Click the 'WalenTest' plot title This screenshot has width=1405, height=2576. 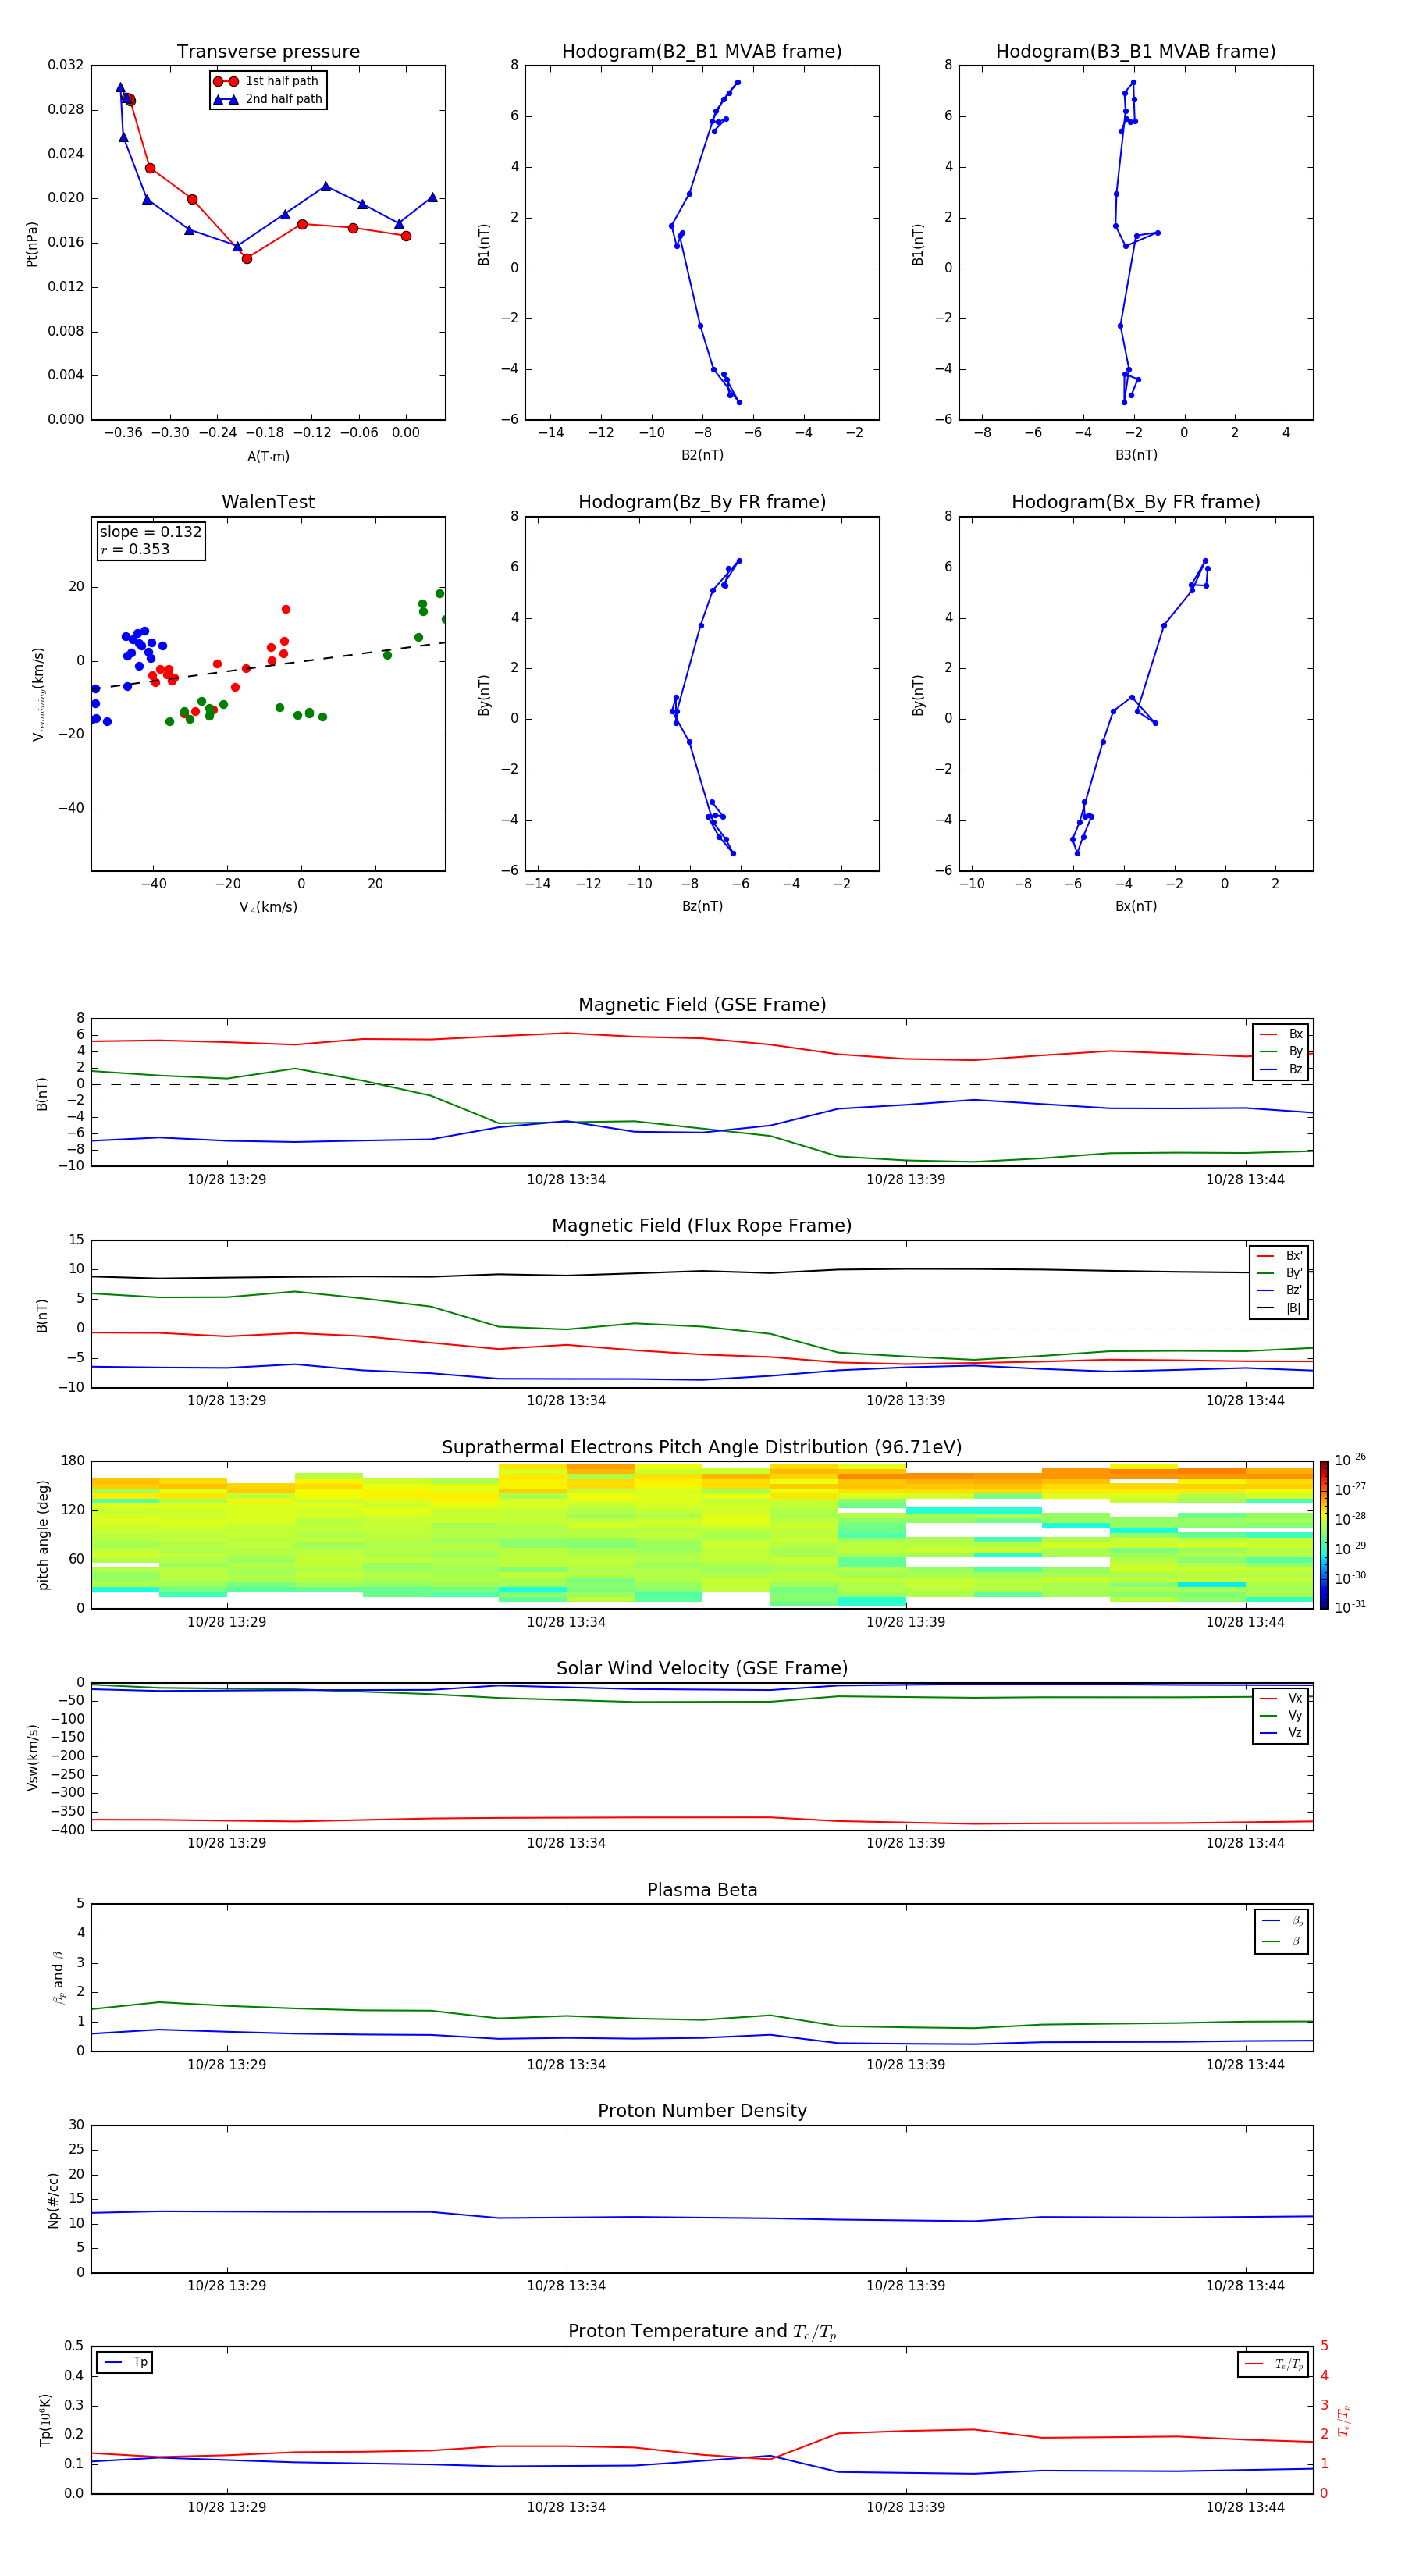coord(268,502)
